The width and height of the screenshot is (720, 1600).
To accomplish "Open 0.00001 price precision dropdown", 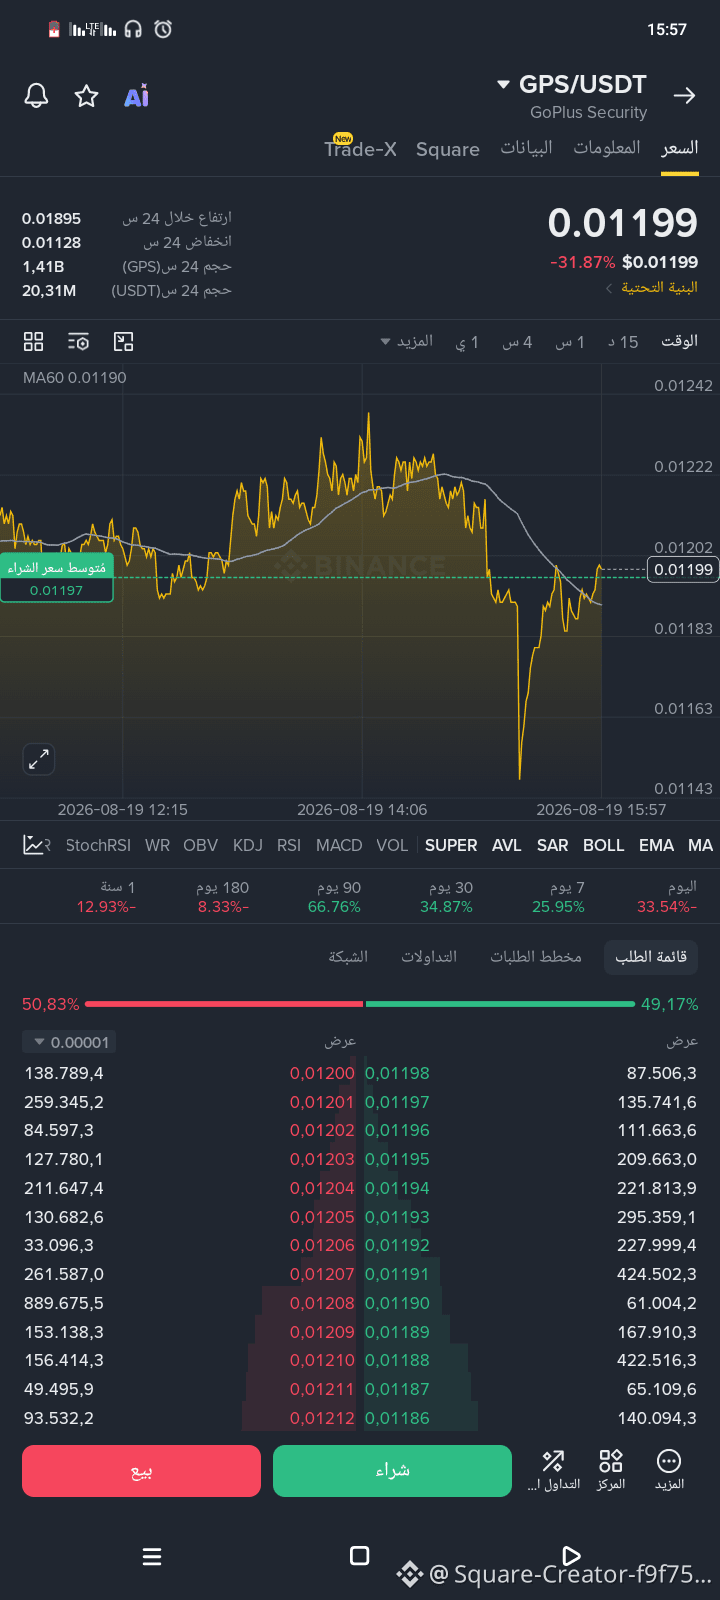I will pyautogui.click(x=70, y=1042).
